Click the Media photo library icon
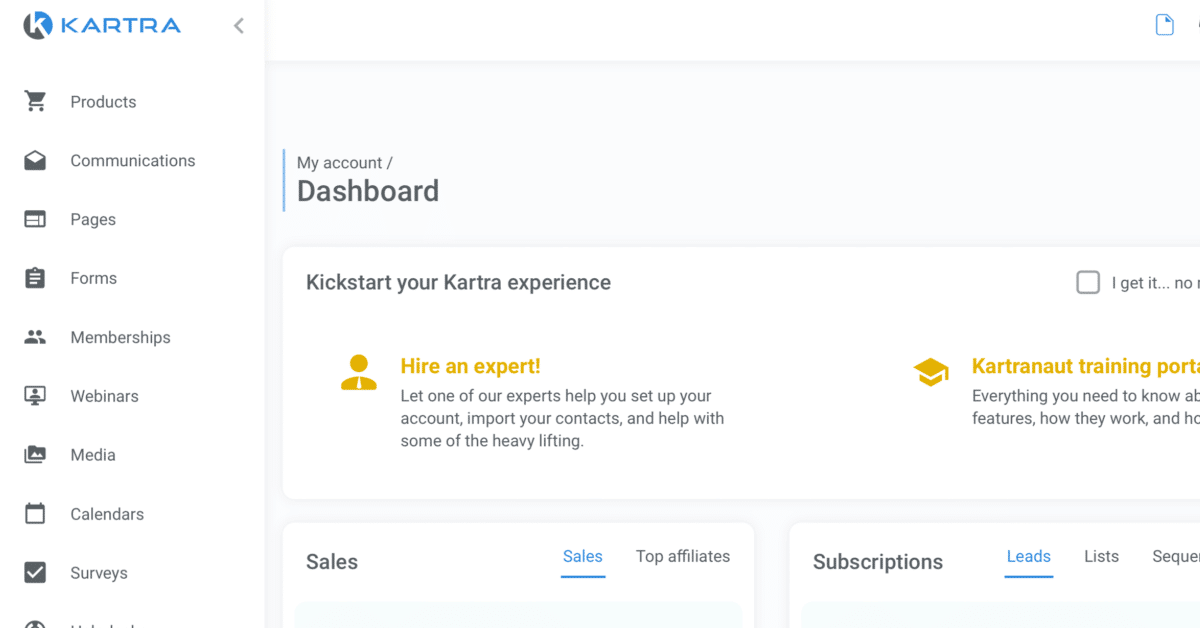The image size is (1200, 628). coord(35,455)
